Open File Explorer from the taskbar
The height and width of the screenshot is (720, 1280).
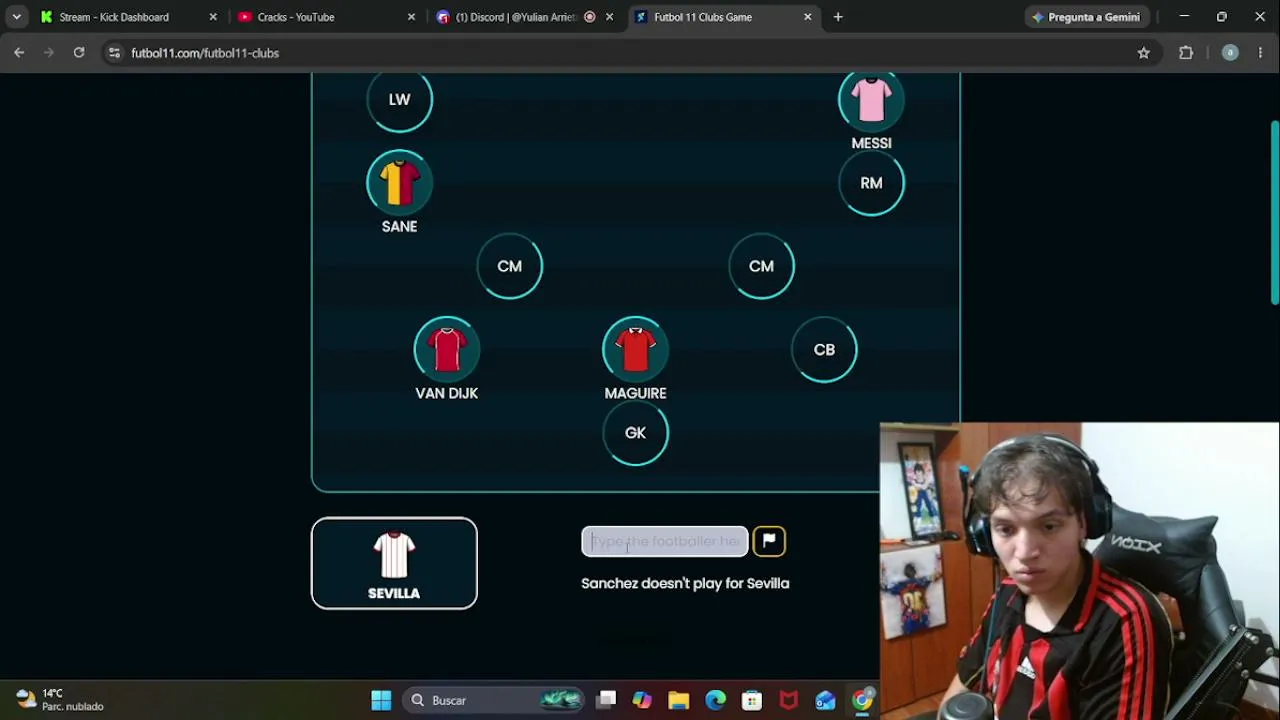[679, 700]
